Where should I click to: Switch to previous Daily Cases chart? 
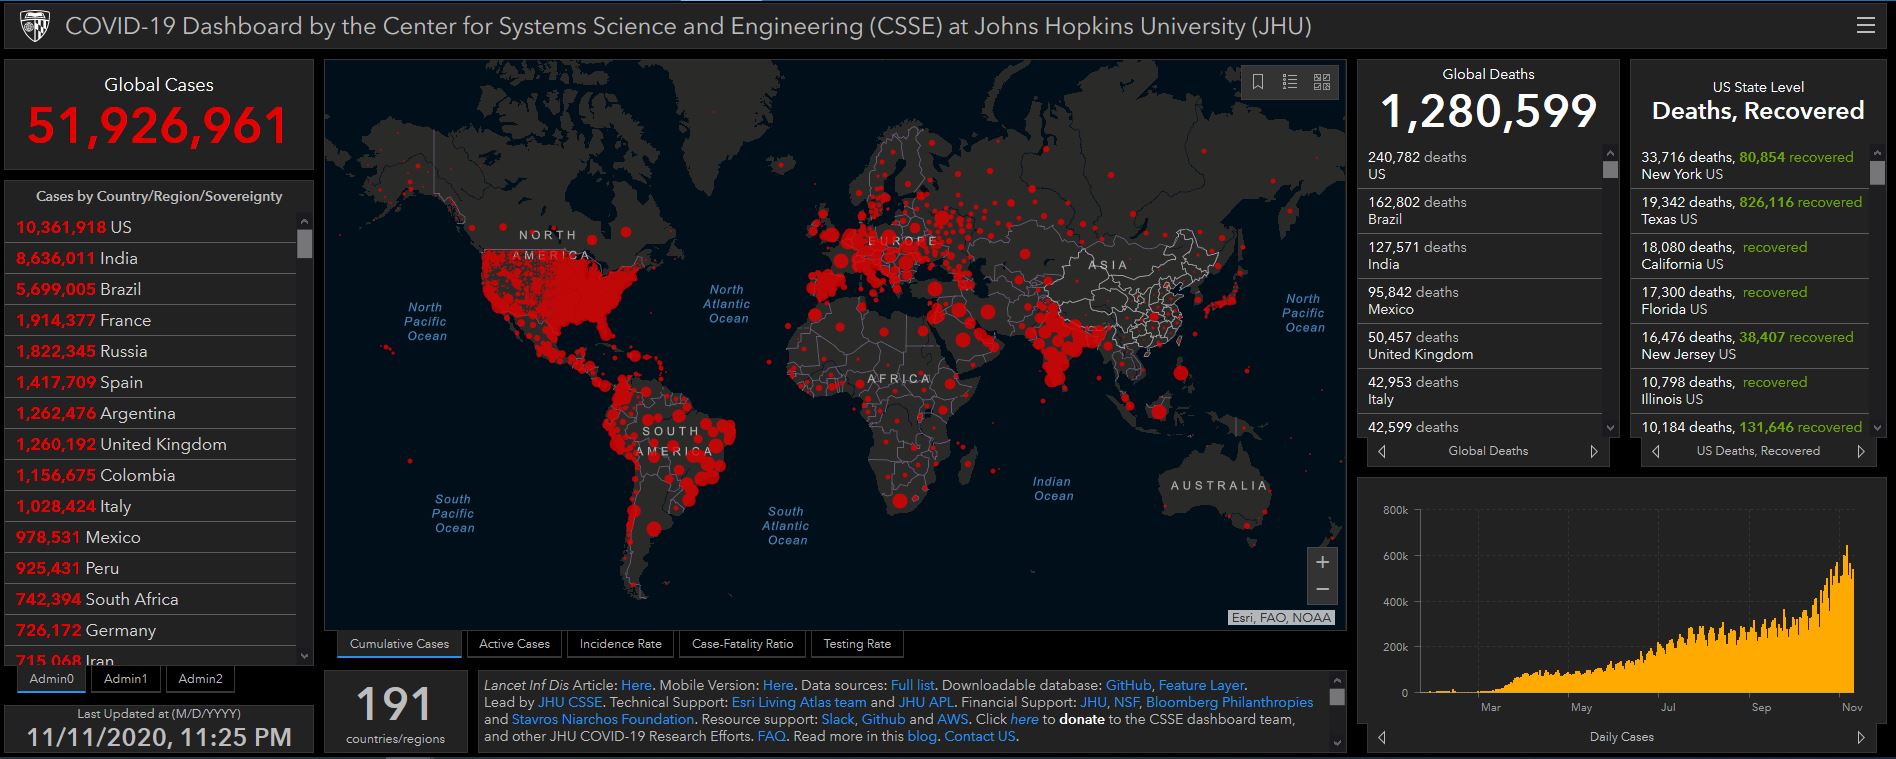[x=1382, y=737]
